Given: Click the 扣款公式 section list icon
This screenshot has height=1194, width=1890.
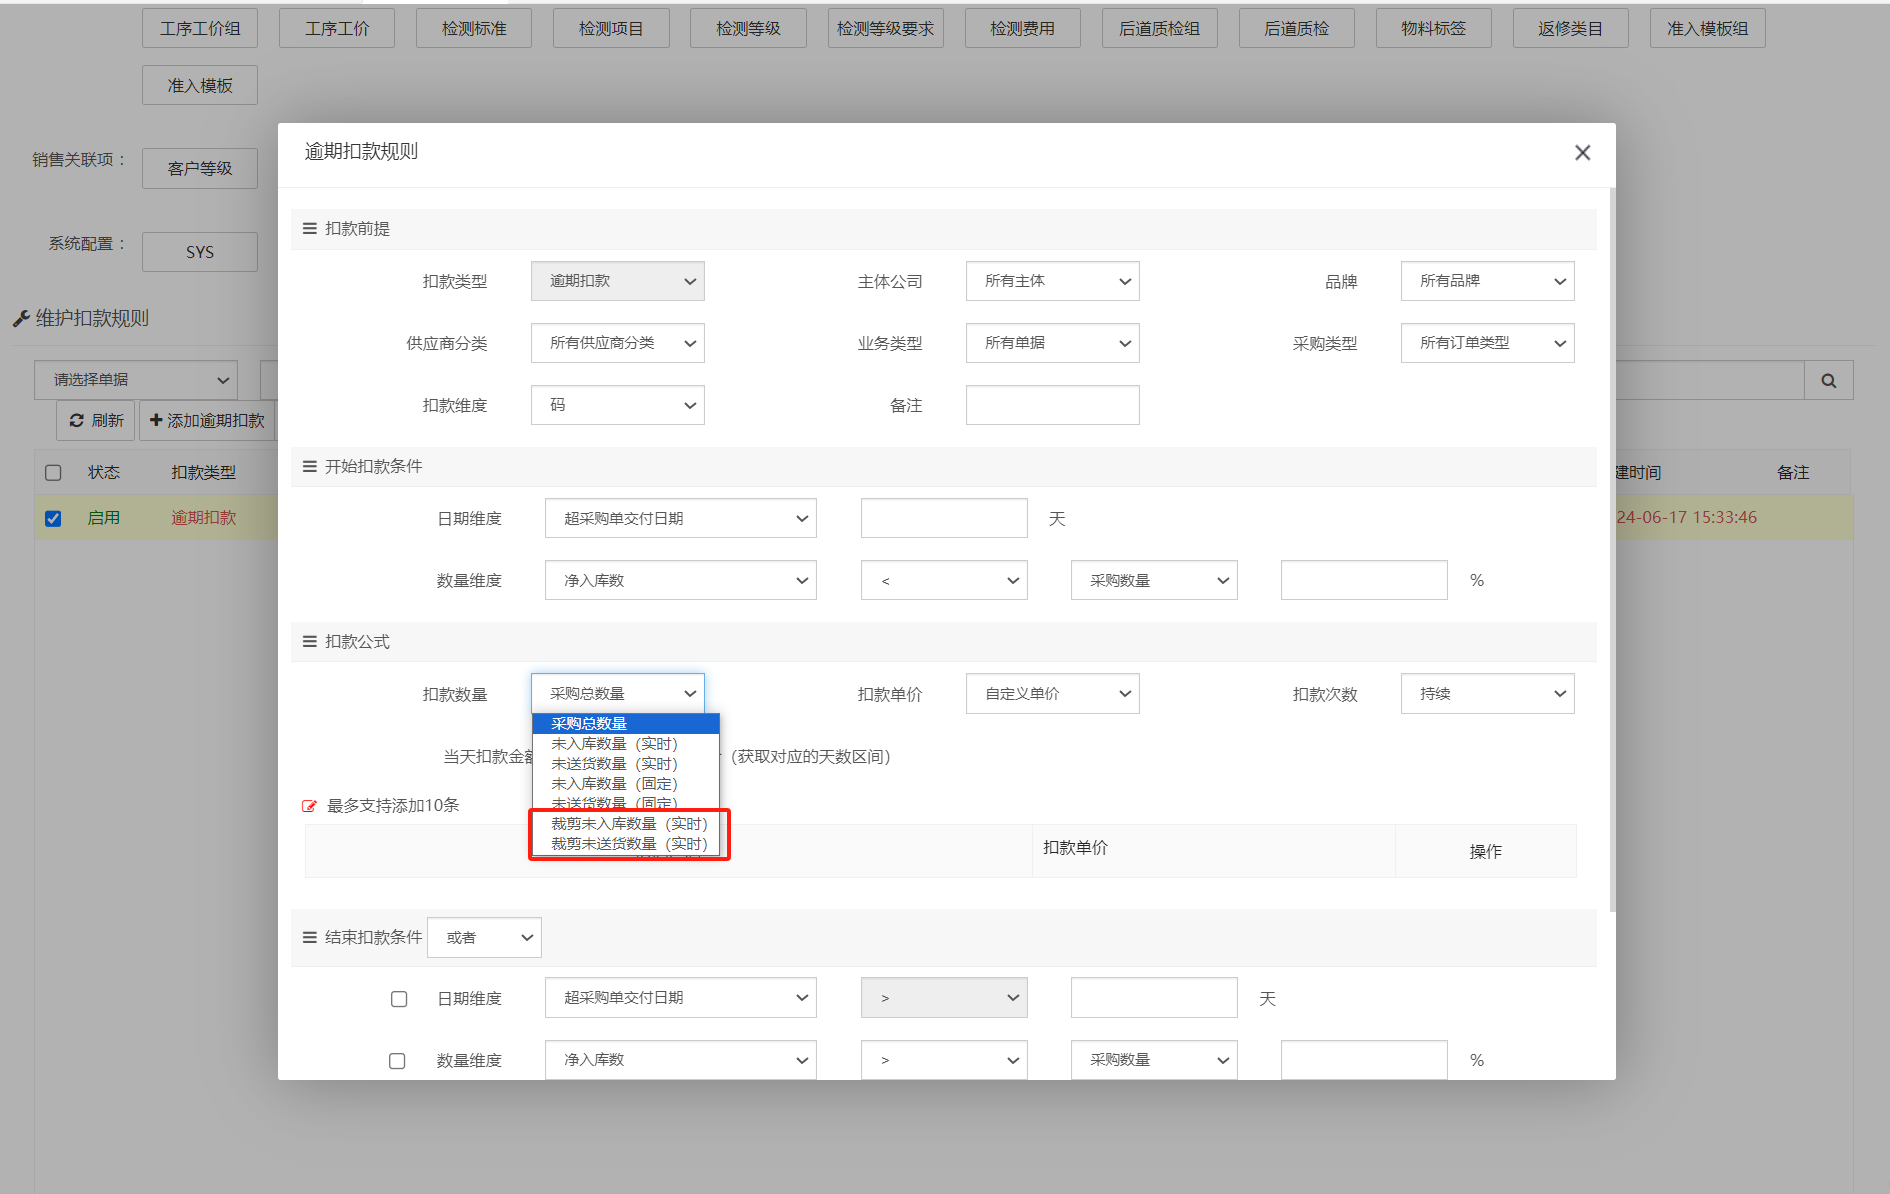Looking at the screenshot, I should coord(310,642).
